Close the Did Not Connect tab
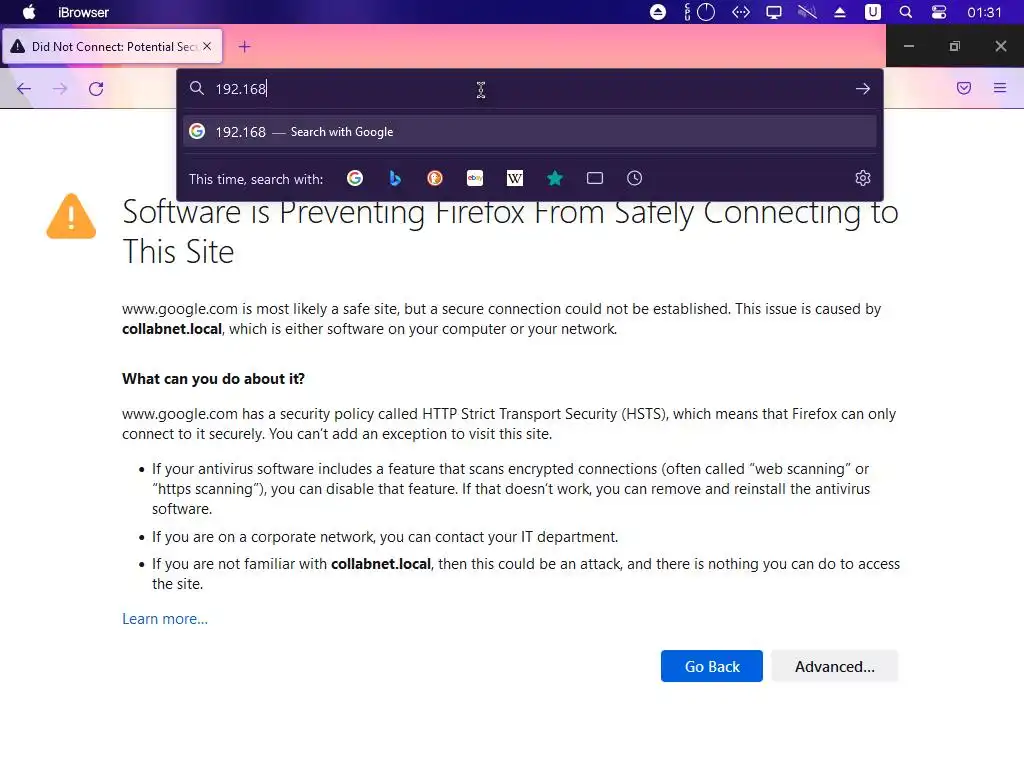Image resolution: width=1024 pixels, height=768 pixels. pos(207,46)
